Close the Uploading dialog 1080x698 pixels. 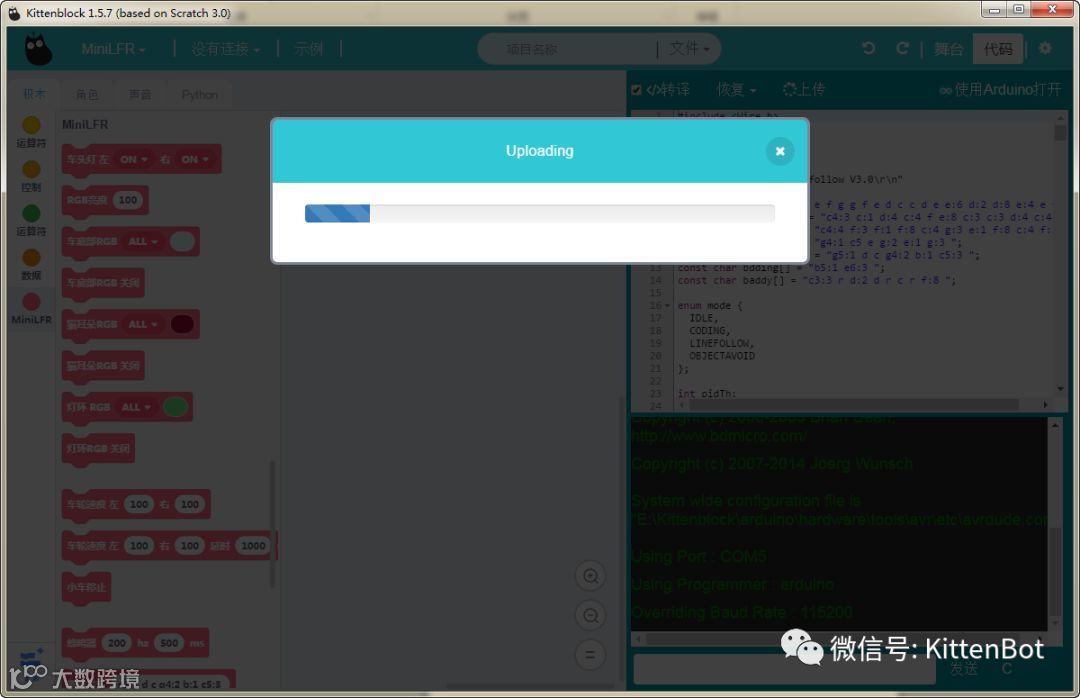[x=780, y=151]
